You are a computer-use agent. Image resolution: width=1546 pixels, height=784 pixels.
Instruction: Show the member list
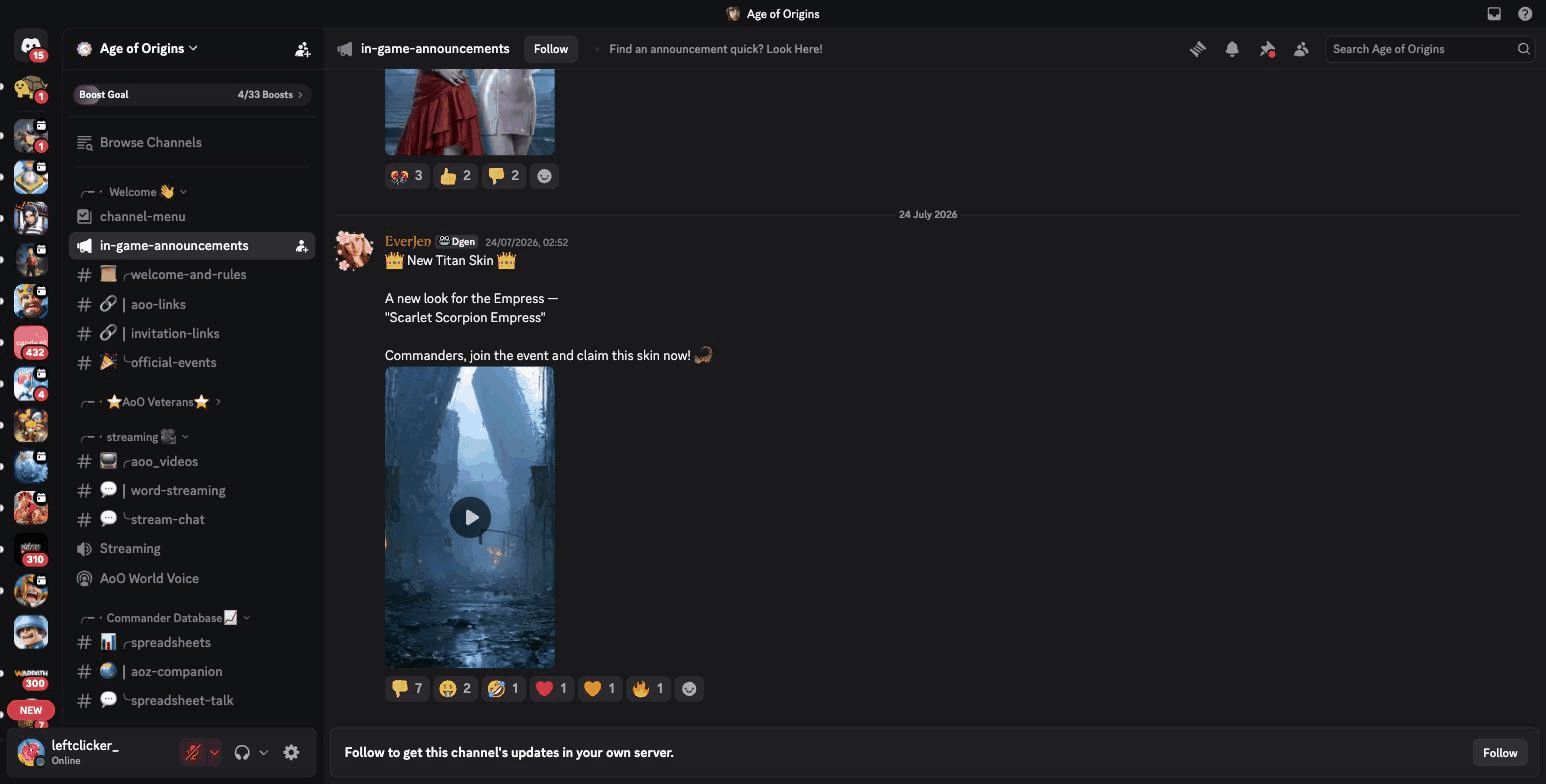point(1301,49)
